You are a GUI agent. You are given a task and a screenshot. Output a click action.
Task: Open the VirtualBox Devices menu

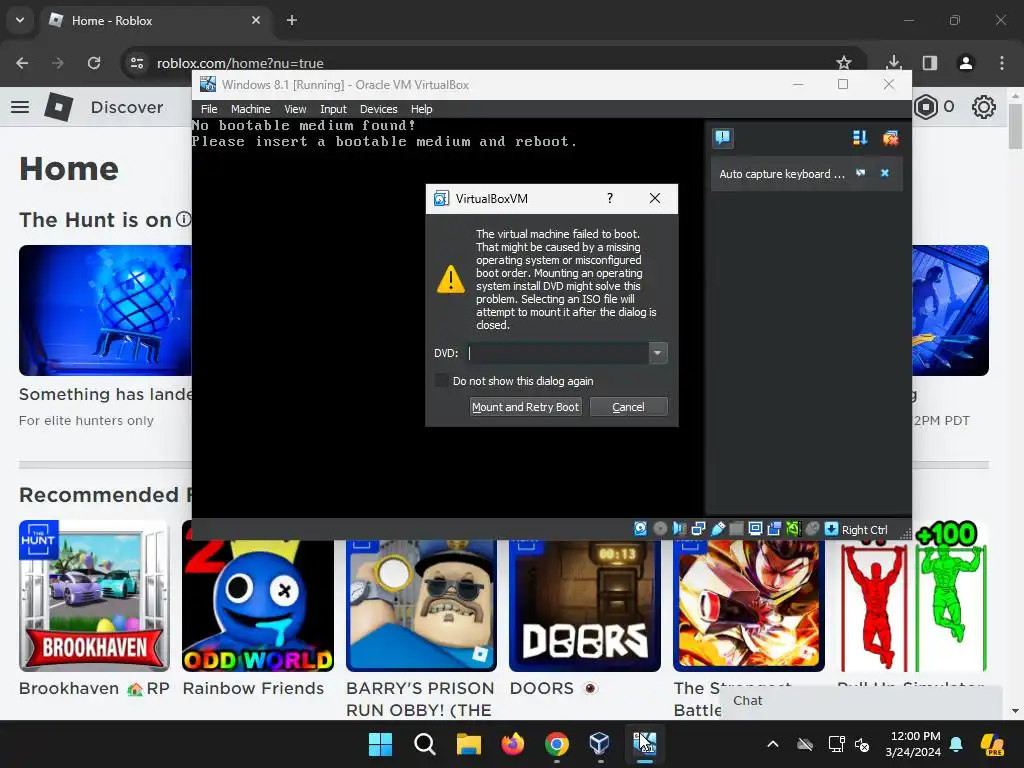379,109
